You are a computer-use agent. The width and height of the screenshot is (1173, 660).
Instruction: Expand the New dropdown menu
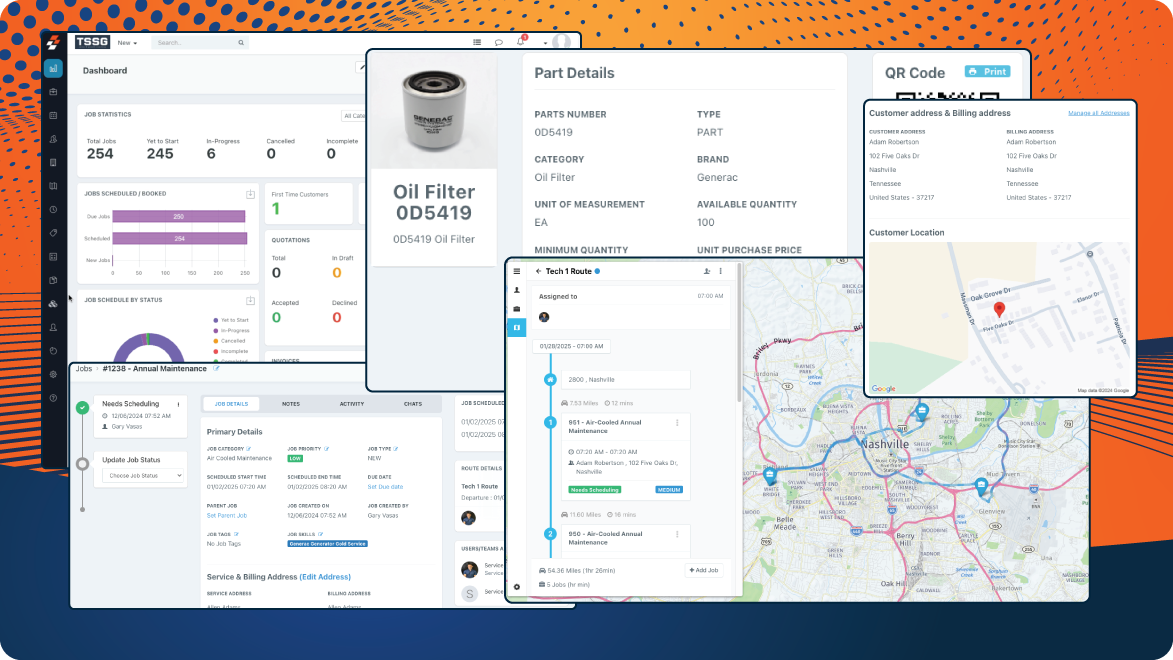point(127,43)
